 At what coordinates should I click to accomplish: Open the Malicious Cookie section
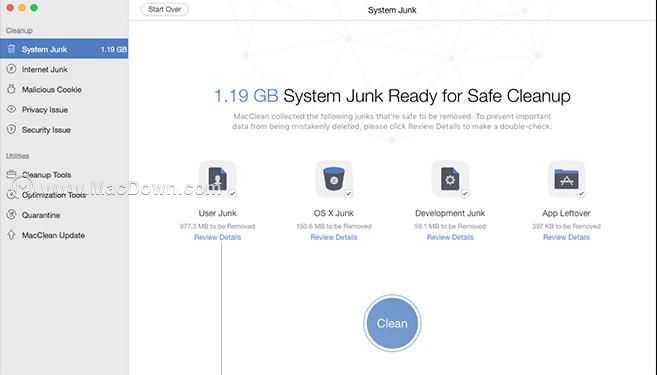coord(64,89)
